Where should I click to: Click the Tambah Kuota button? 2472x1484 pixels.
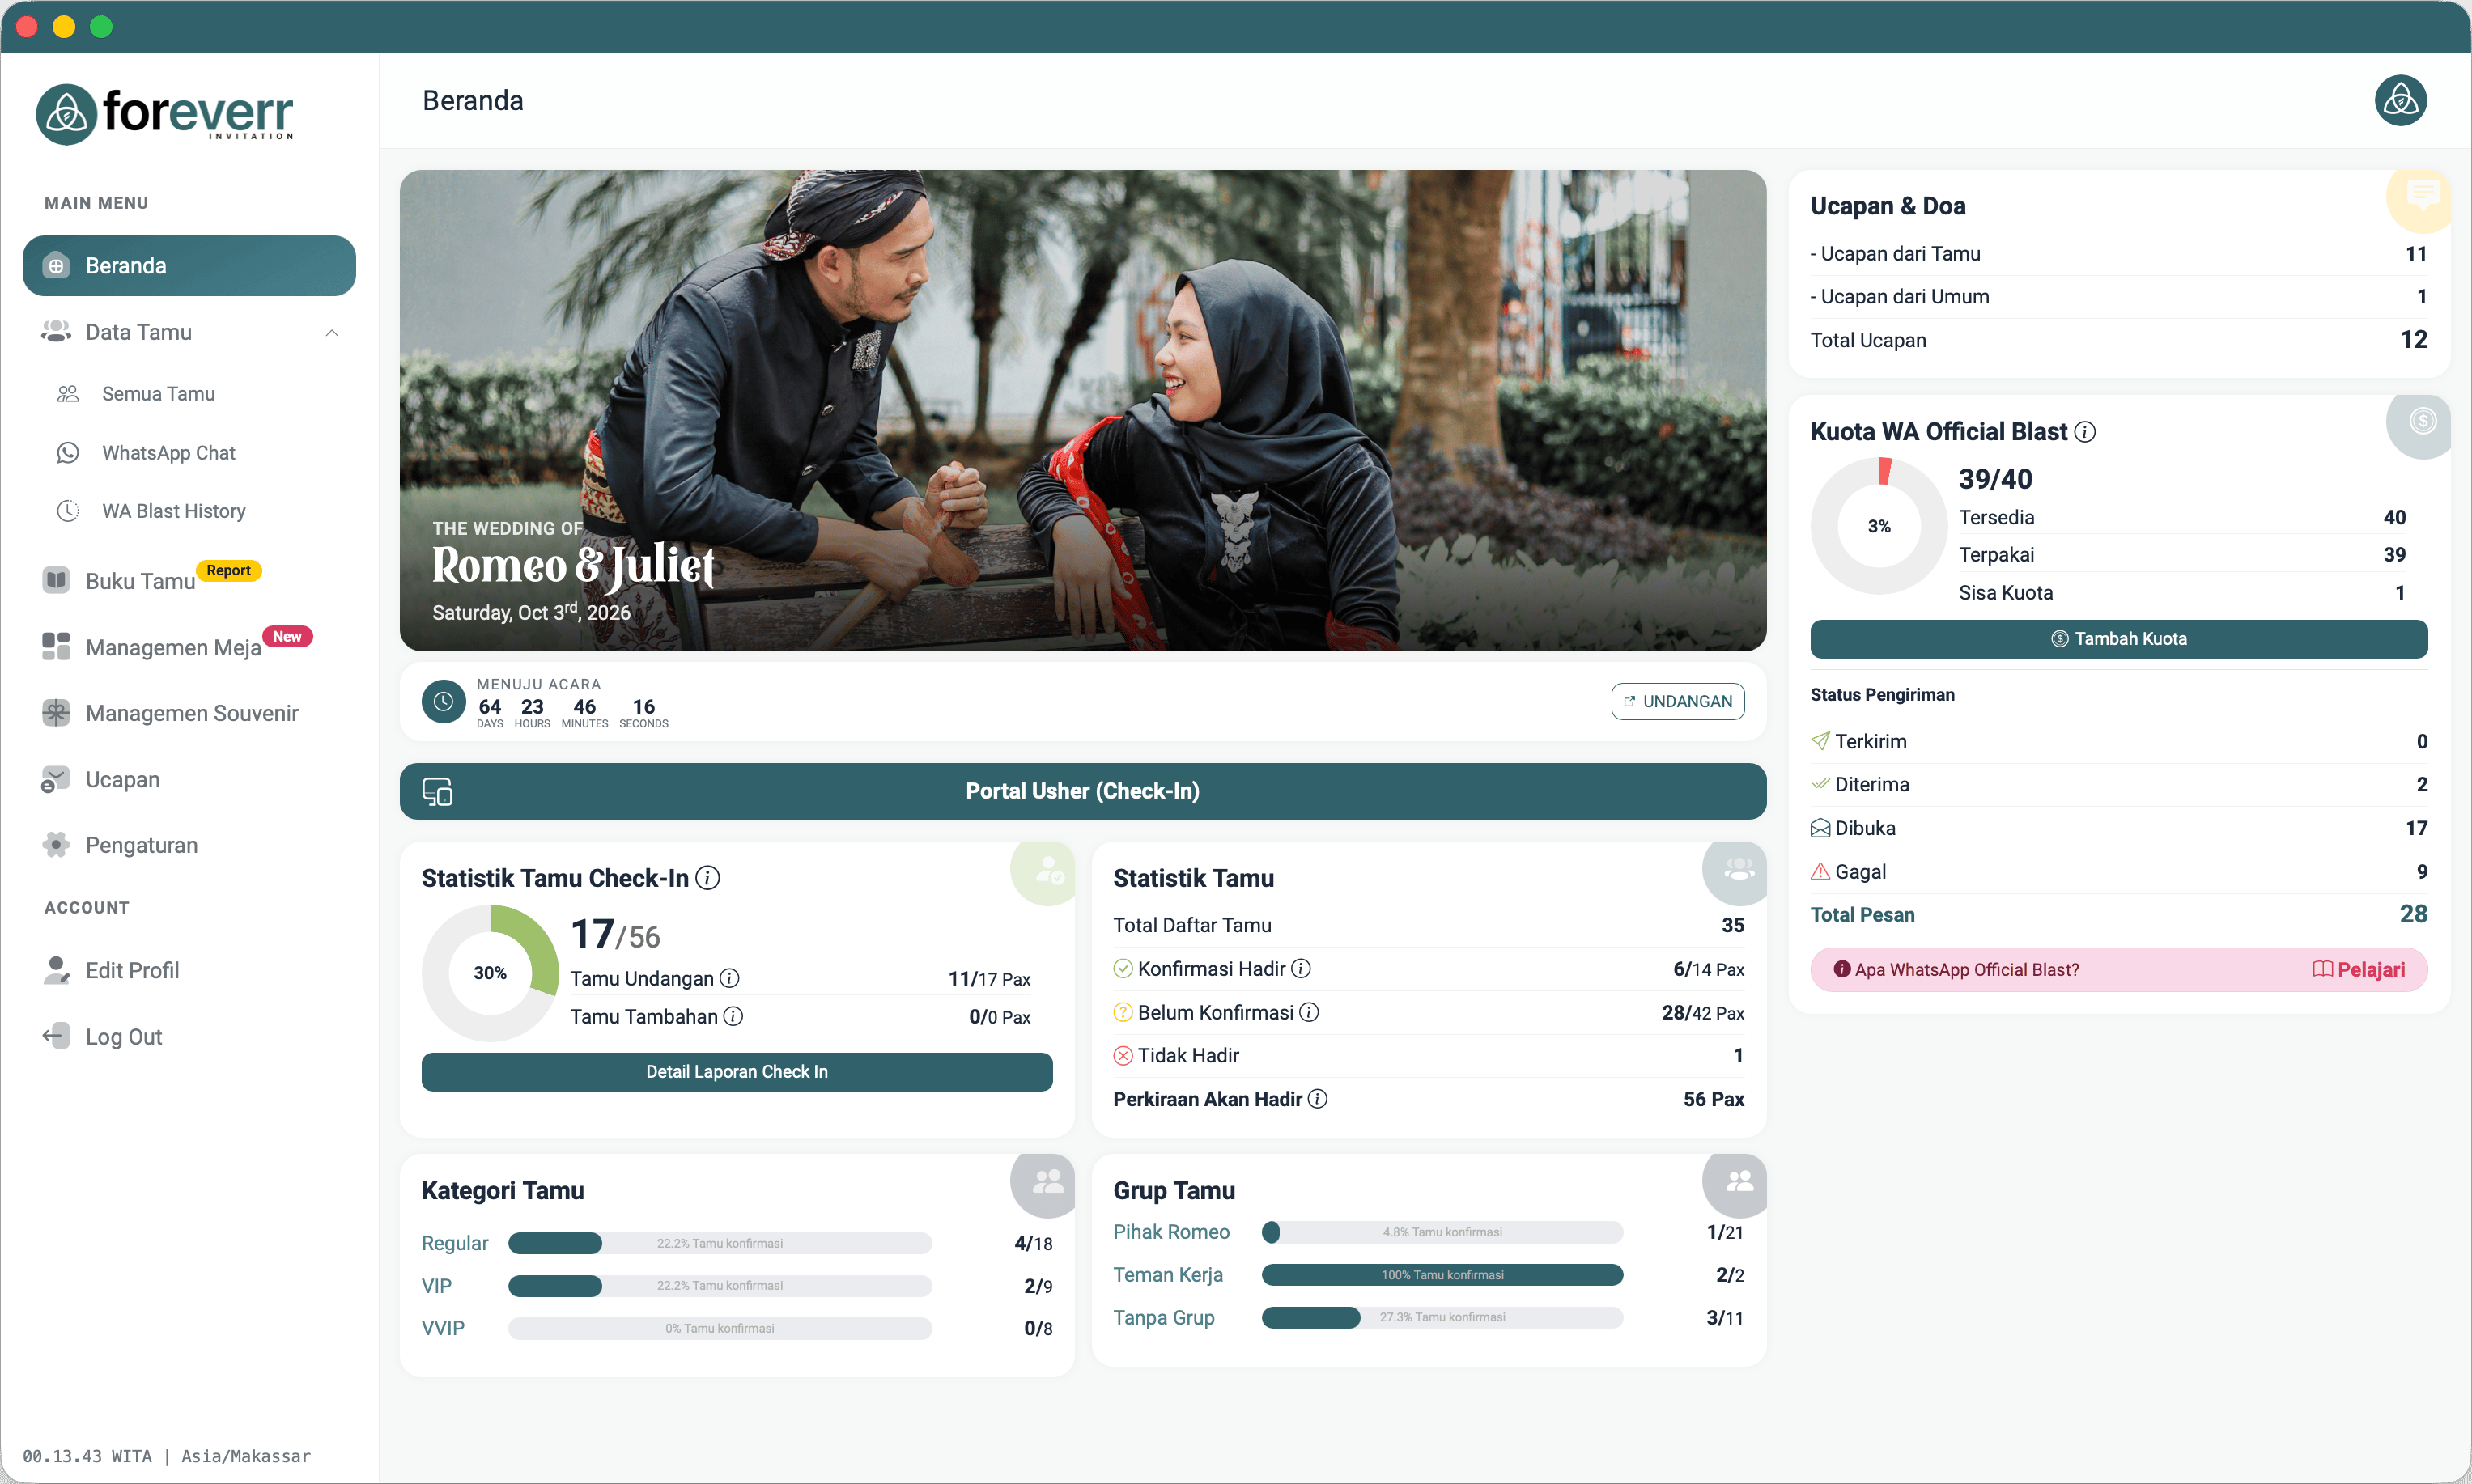(x=2118, y=639)
